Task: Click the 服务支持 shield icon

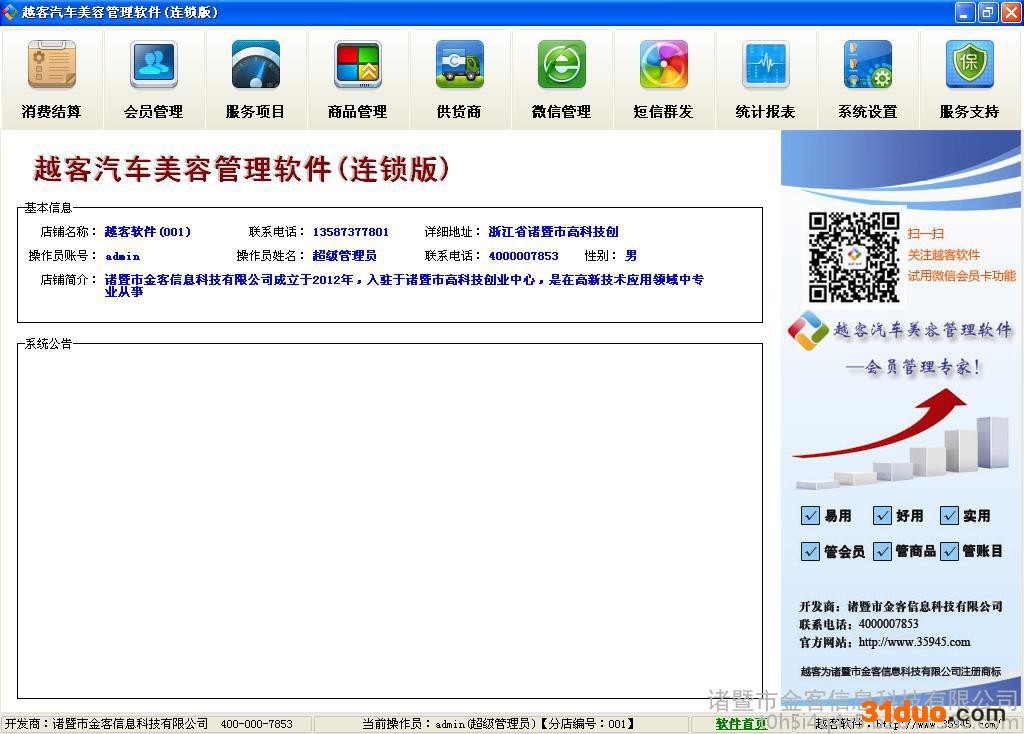Action: click(x=969, y=66)
